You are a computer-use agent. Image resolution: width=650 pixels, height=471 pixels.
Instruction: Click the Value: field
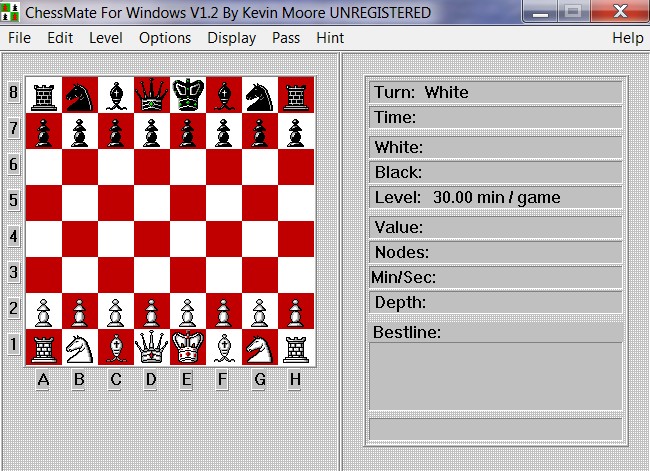(496, 227)
